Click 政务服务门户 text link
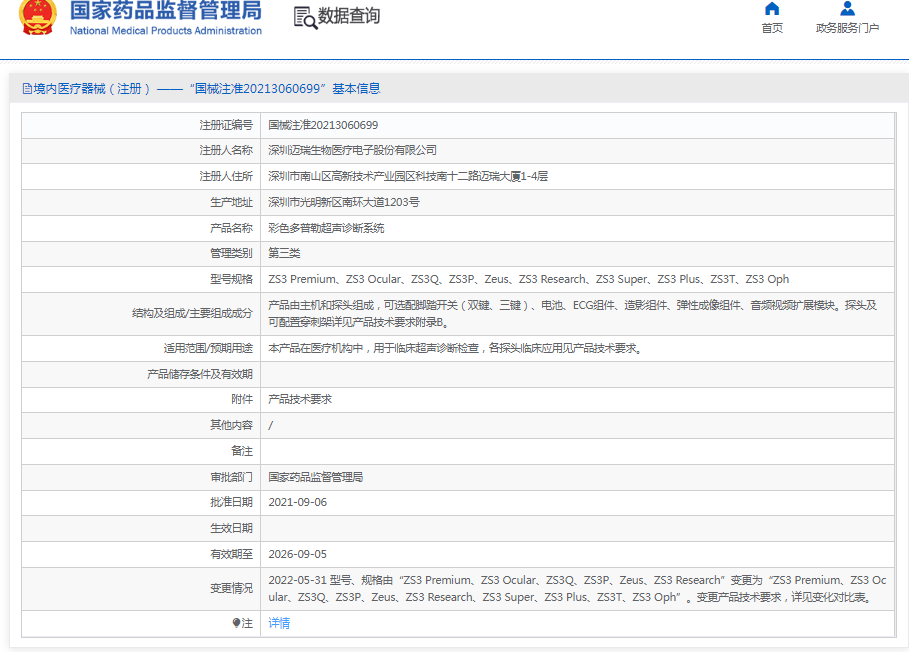Viewport: 909px width, 652px height. coord(848,28)
